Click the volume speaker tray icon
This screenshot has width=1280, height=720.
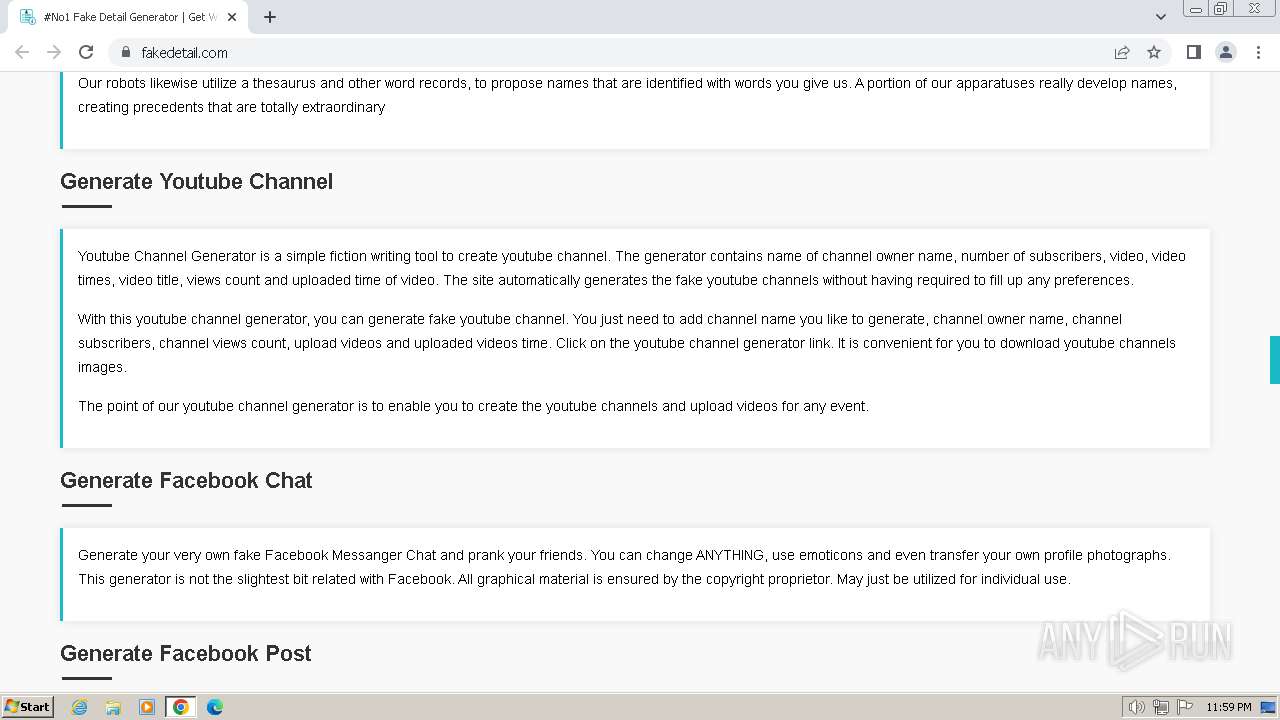pyautogui.click(x=1136, y=707)
